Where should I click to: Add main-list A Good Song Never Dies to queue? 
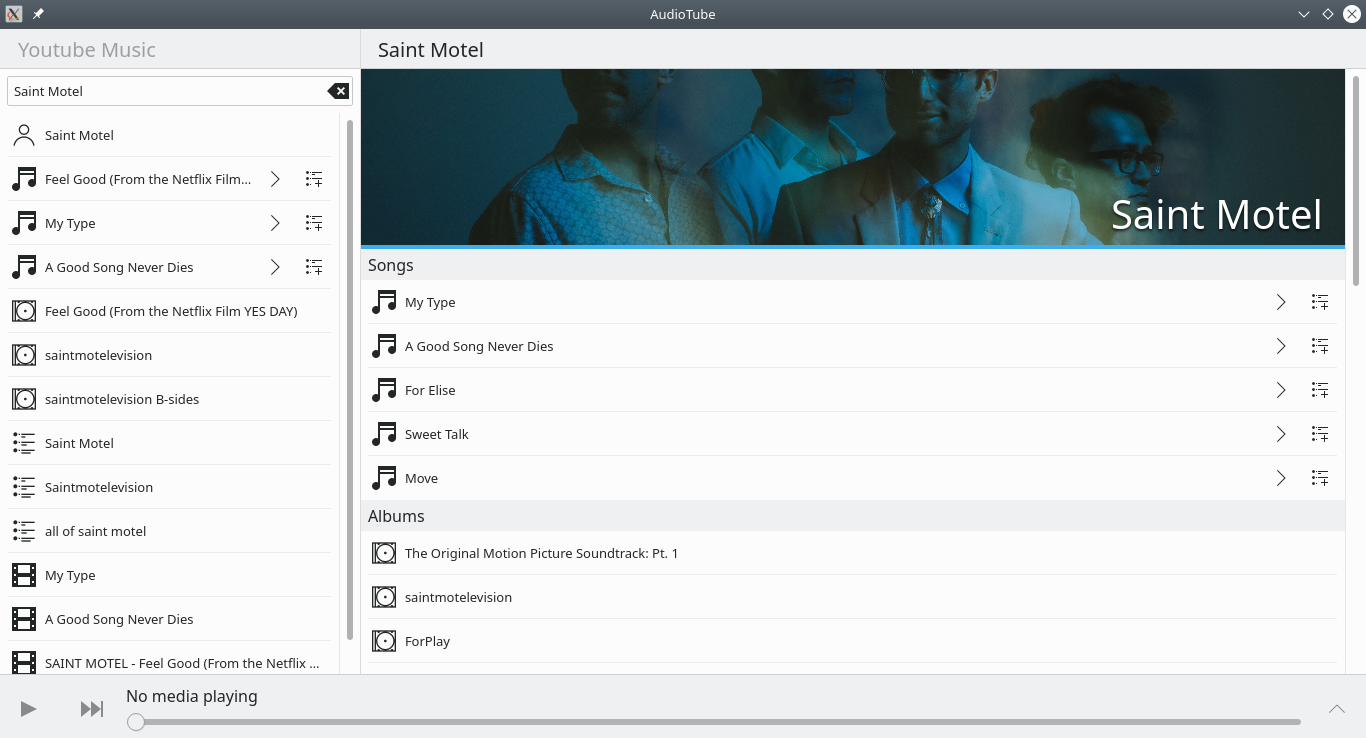[1320, 346]
